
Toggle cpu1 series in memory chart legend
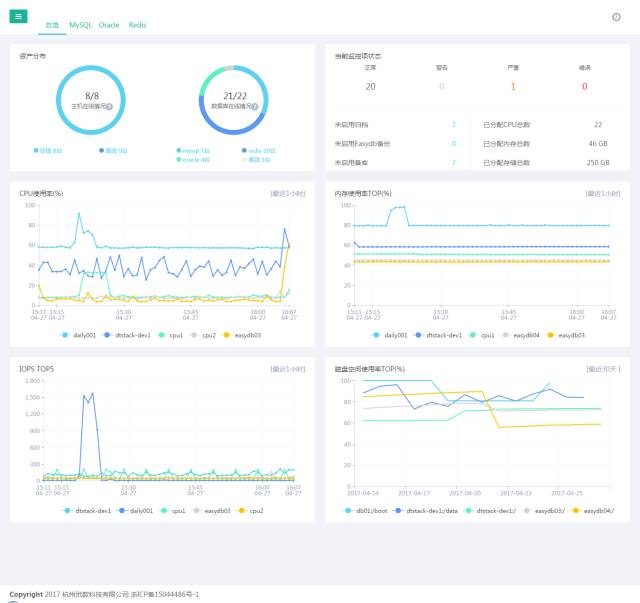pyautogui.click(x=482, y=335)
